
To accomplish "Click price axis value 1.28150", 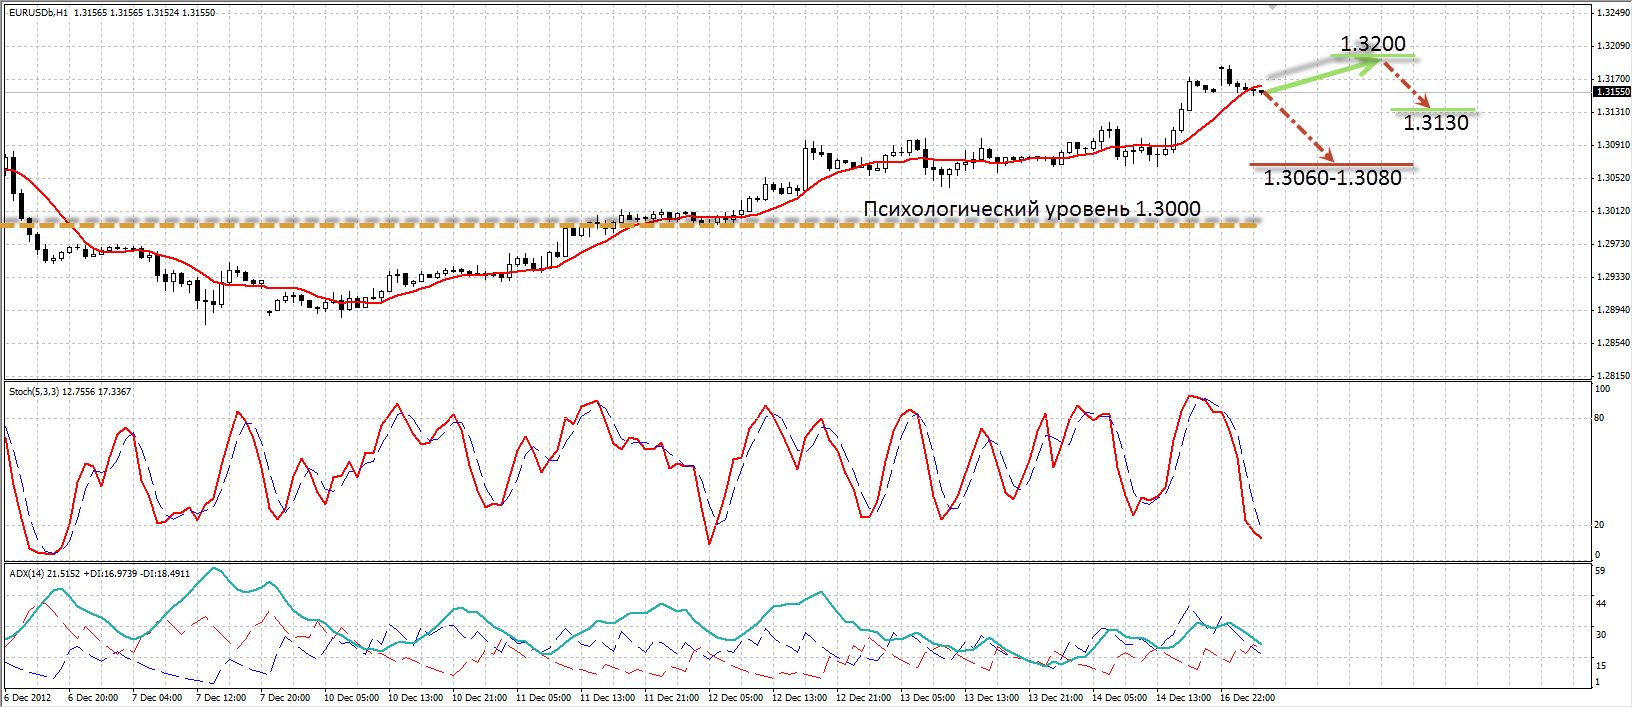I will (x=1613, y=376).
